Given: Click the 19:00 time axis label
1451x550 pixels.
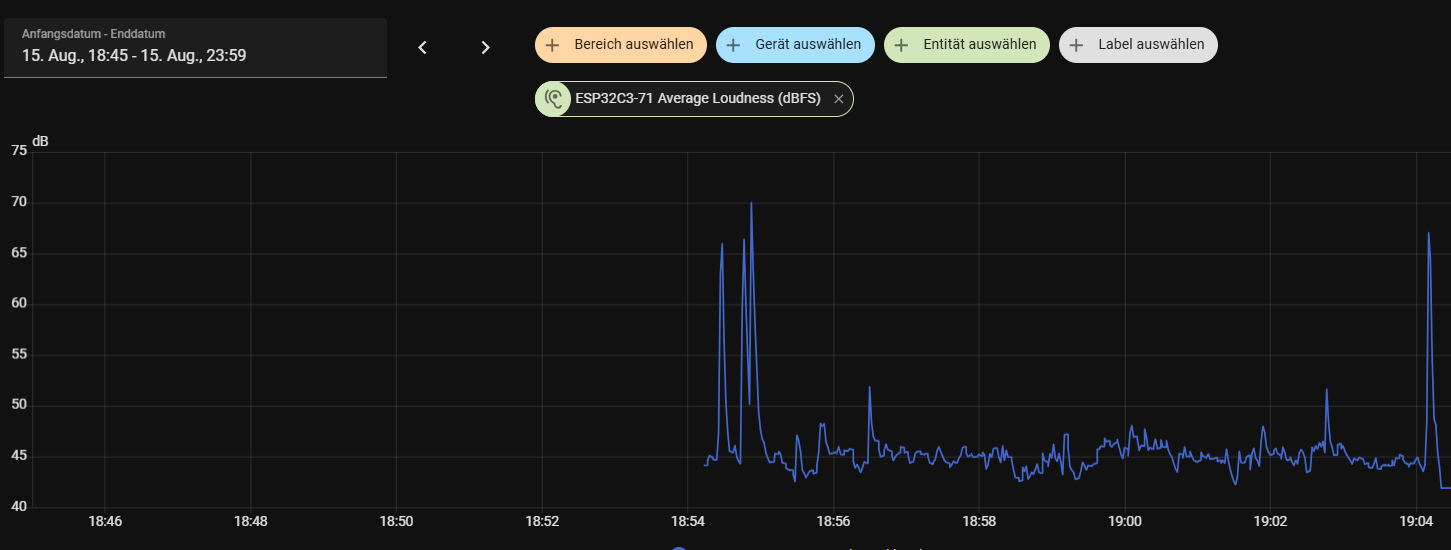Looking at the screenshot, I should click(1124, 521).
